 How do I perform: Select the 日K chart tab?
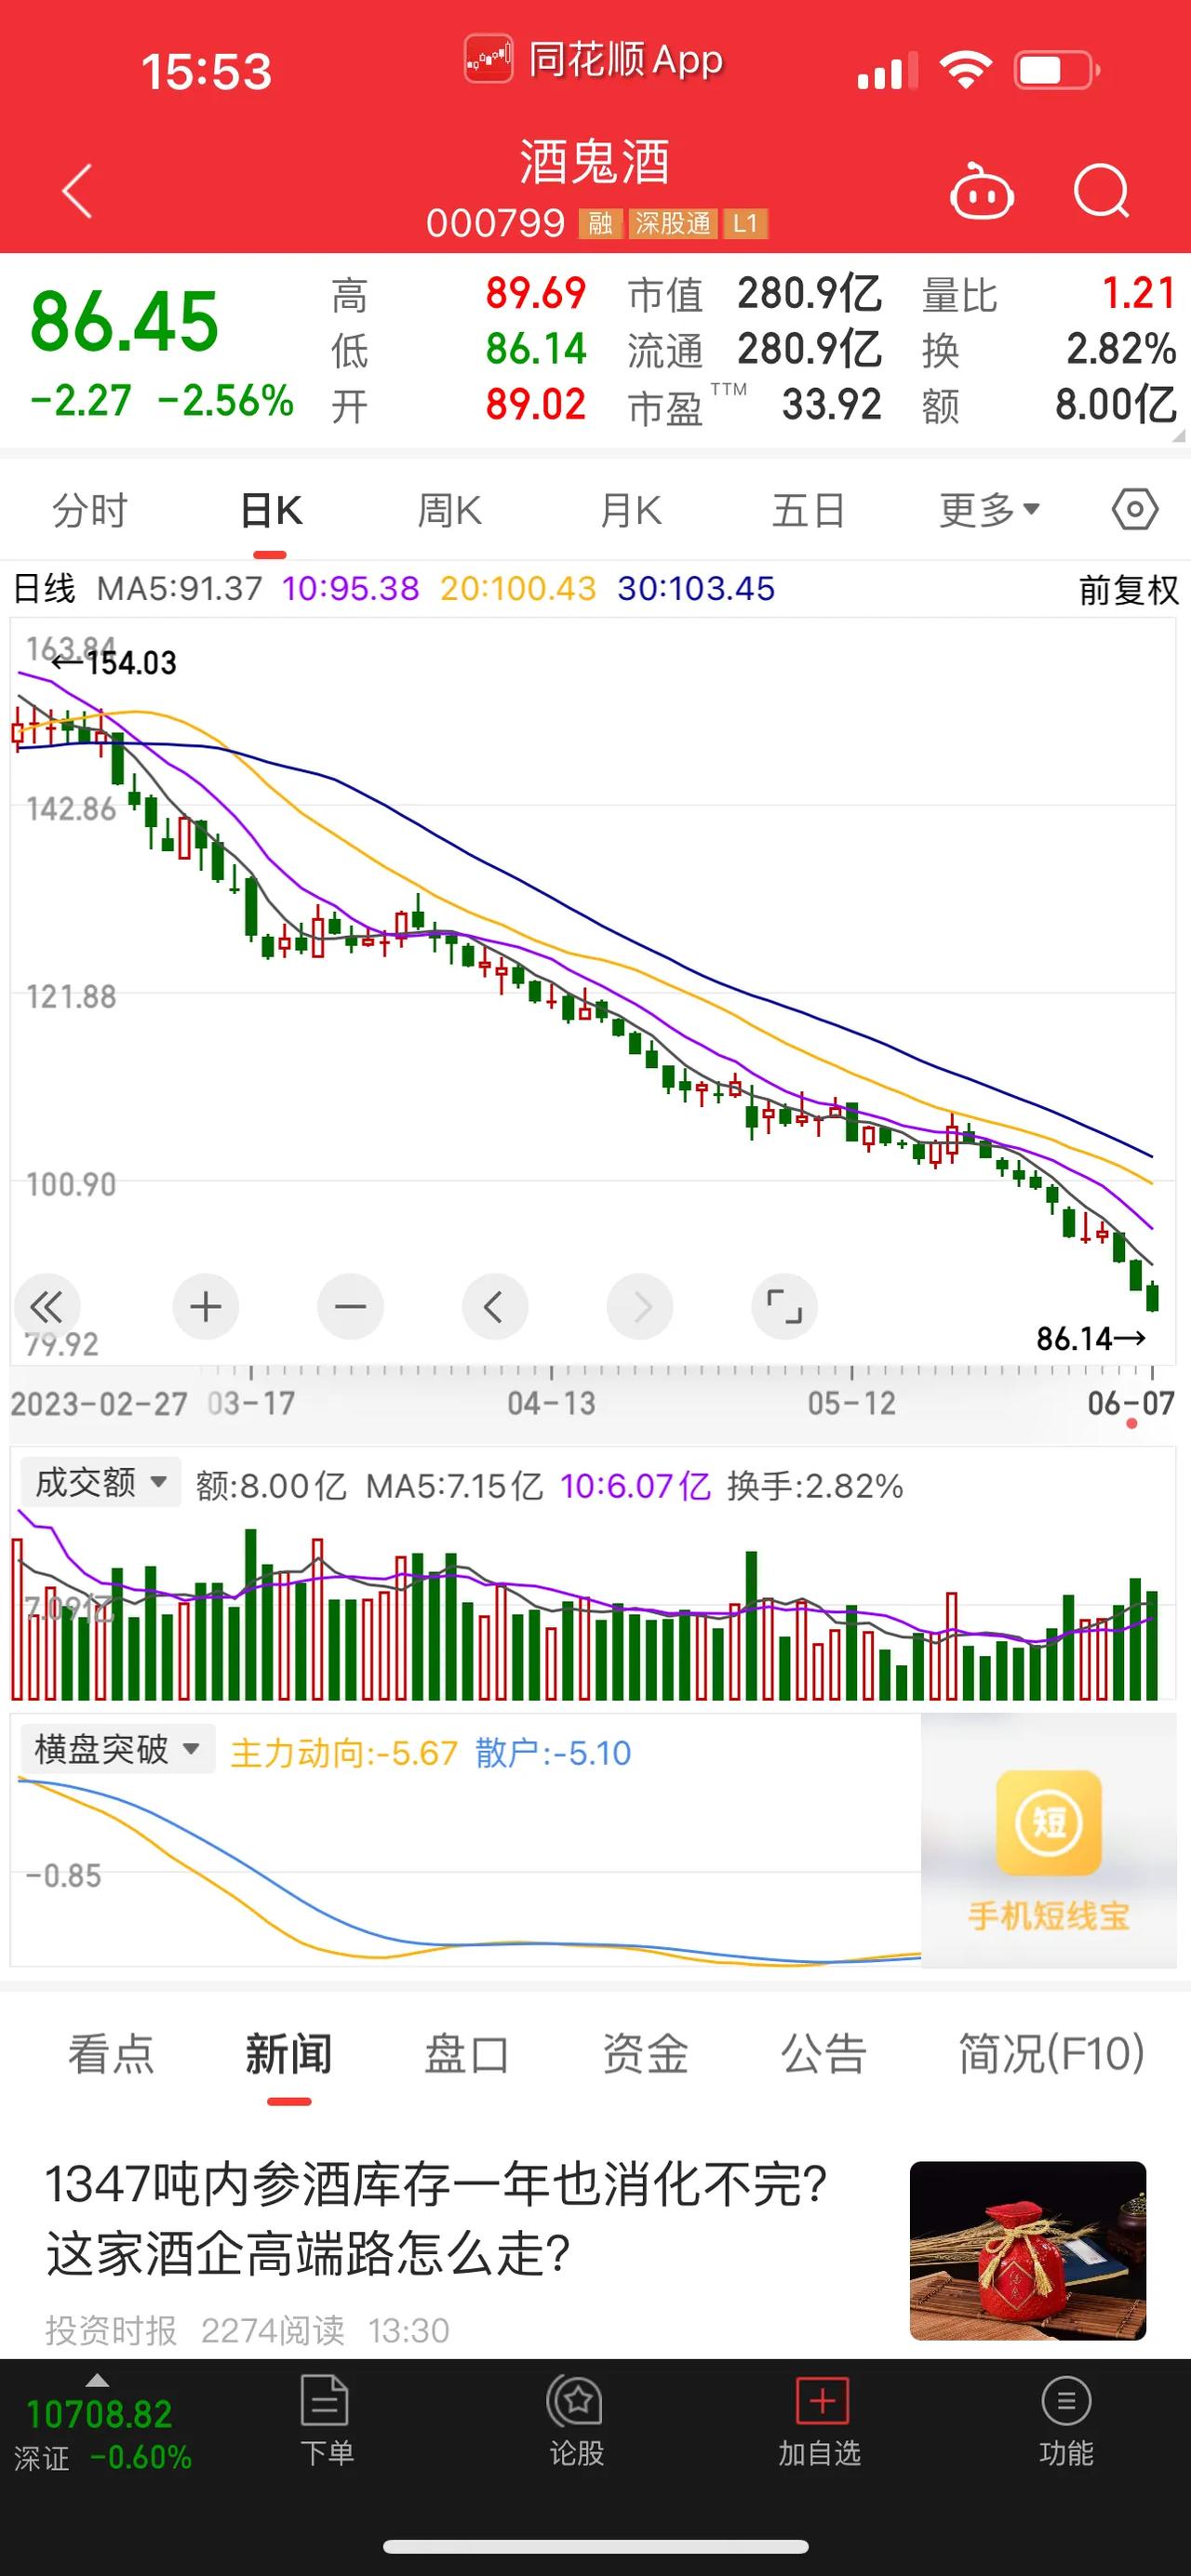271,510
